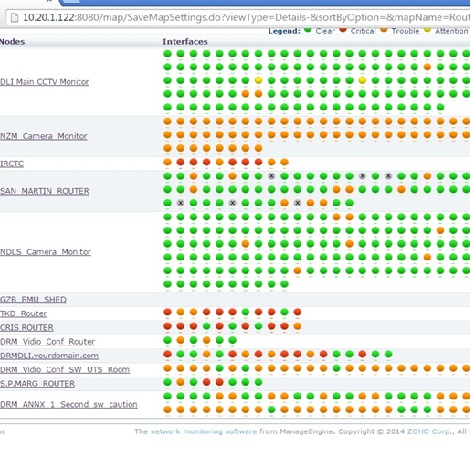Select first green interface of DRM_Vidio_Conf_SW_UTS_Room
The width and height of the screenshot is (470, 470).
click(219, 368)
